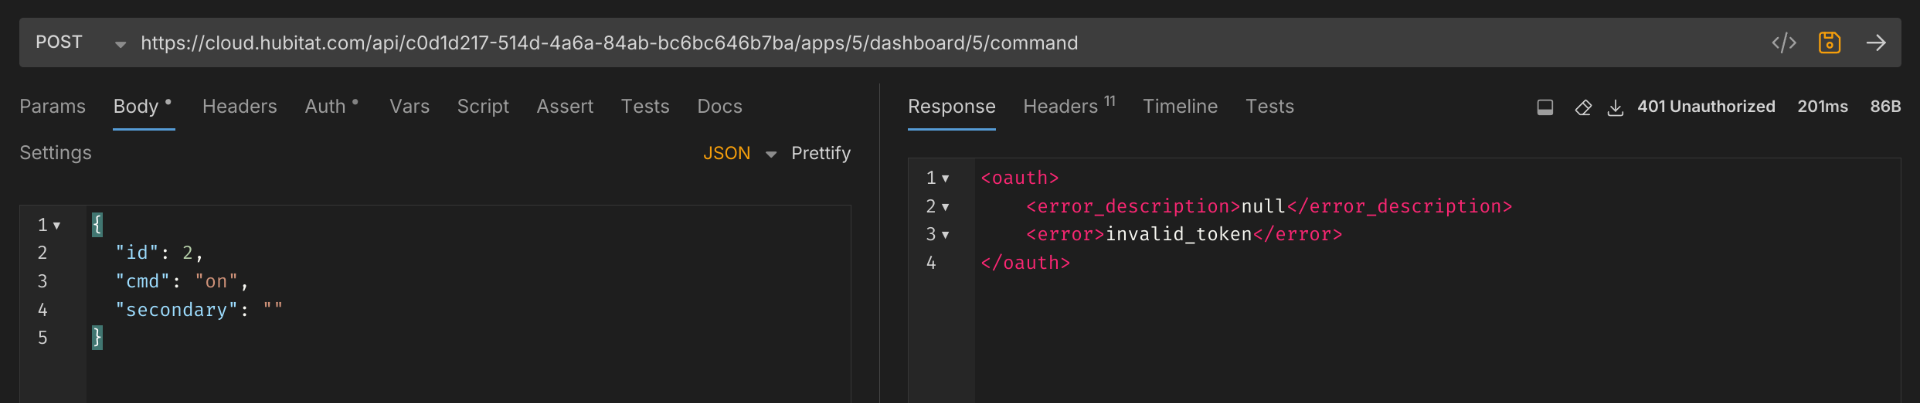
Task: Switch to the response Timeline tab
Action: tap(1180, 106)
